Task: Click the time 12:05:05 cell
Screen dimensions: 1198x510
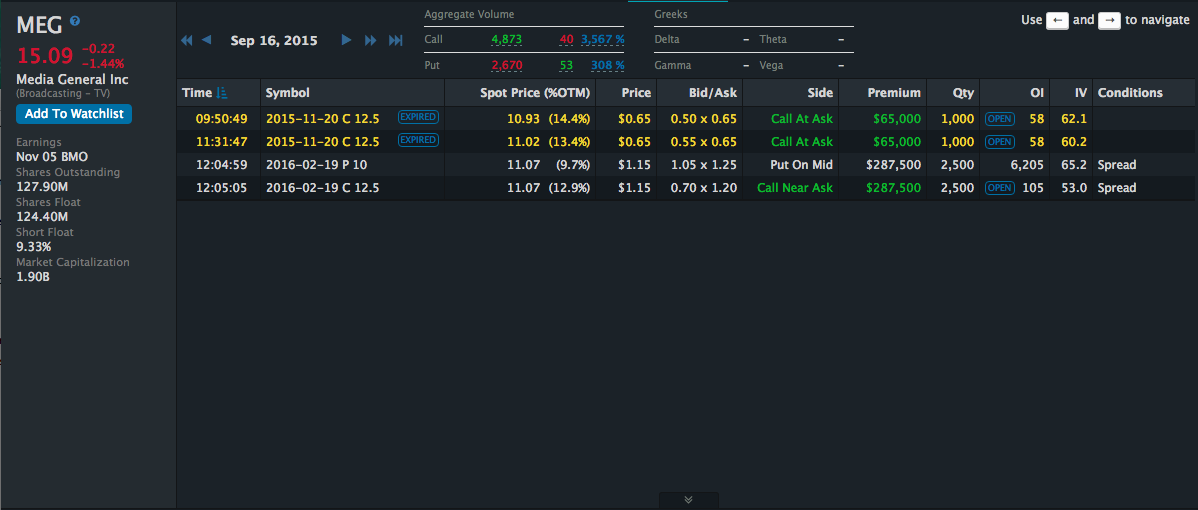Action: coord(222,188)
